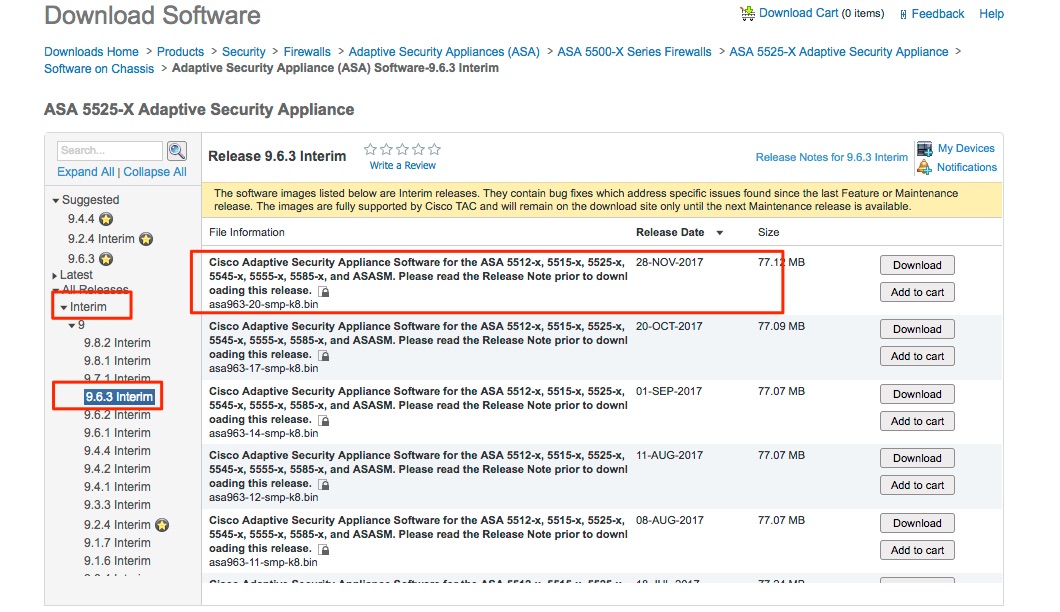Select 9.8.2 Interim in release tree
Screen dimensions: 1060x612
pos(117,343)
